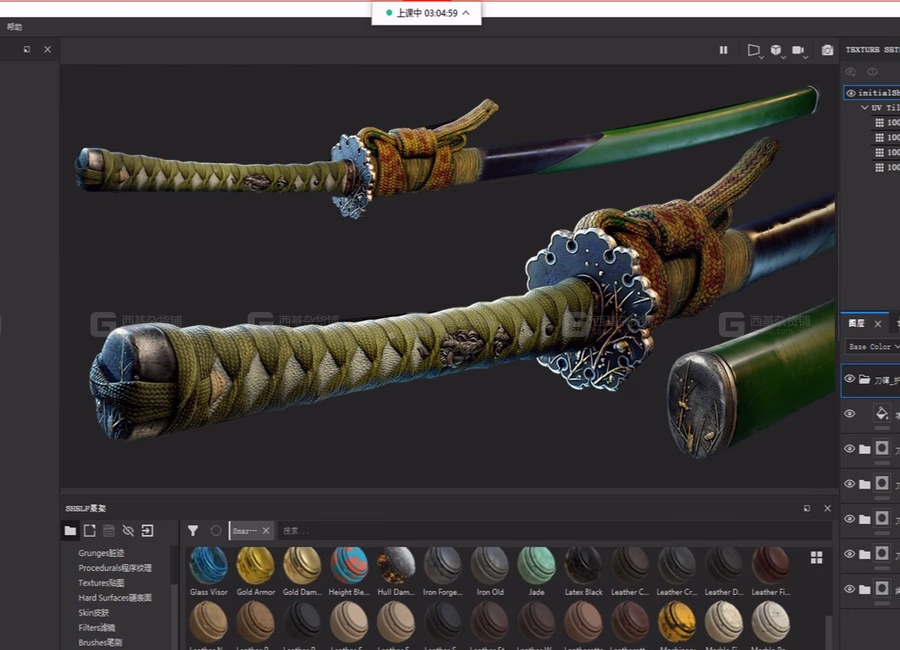Click the shelf import resource icon
Viewport: 900px width, 650px height.
[148, 531]
